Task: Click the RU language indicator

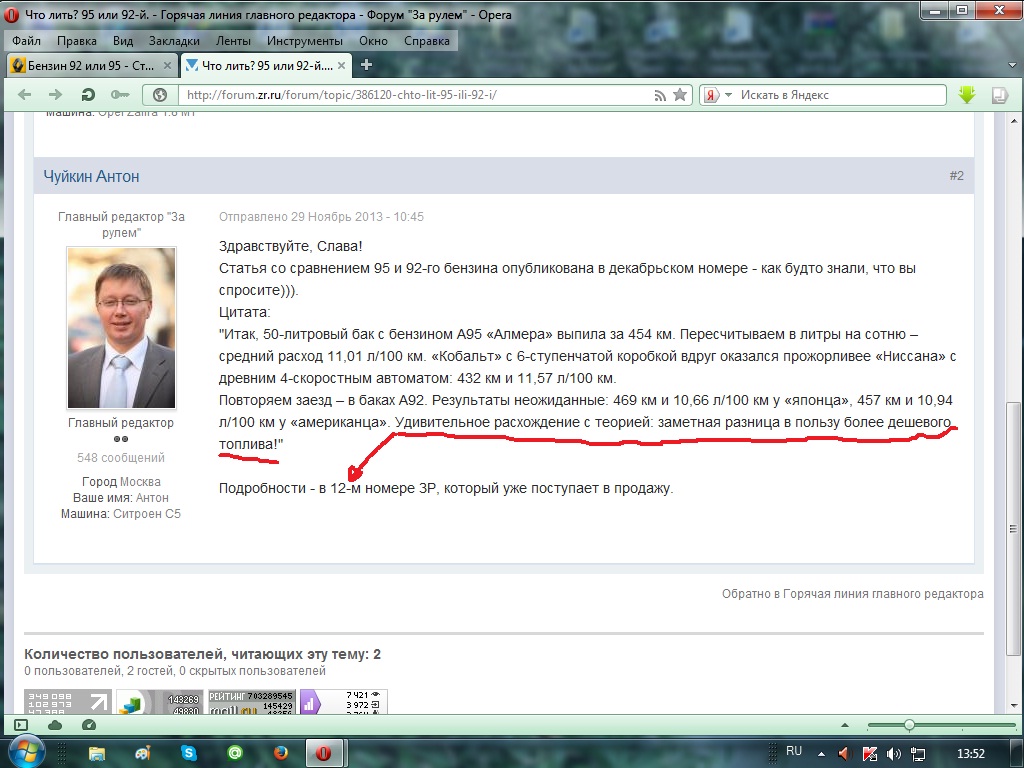Action: click(x=793, y=751)
